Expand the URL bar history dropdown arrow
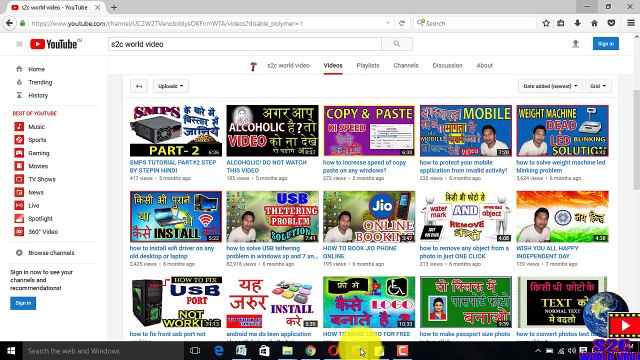The width and height of the screenshot is (640, 360). point(388,23)
